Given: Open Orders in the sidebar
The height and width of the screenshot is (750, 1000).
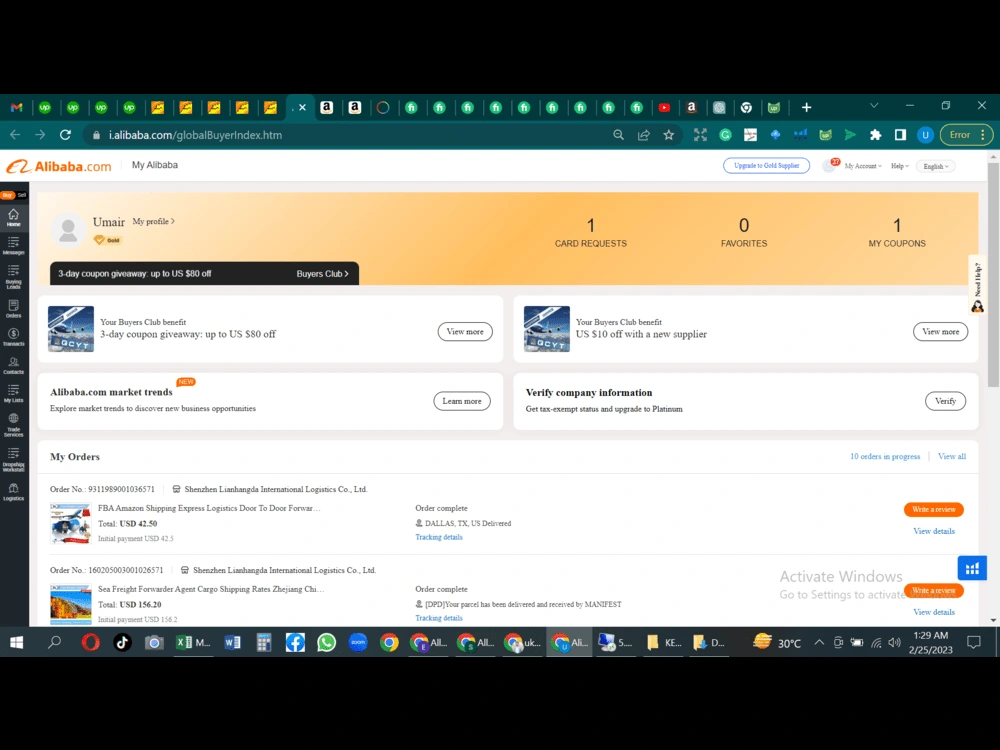Looking at the screenshot, I should (x=13, y=309).
